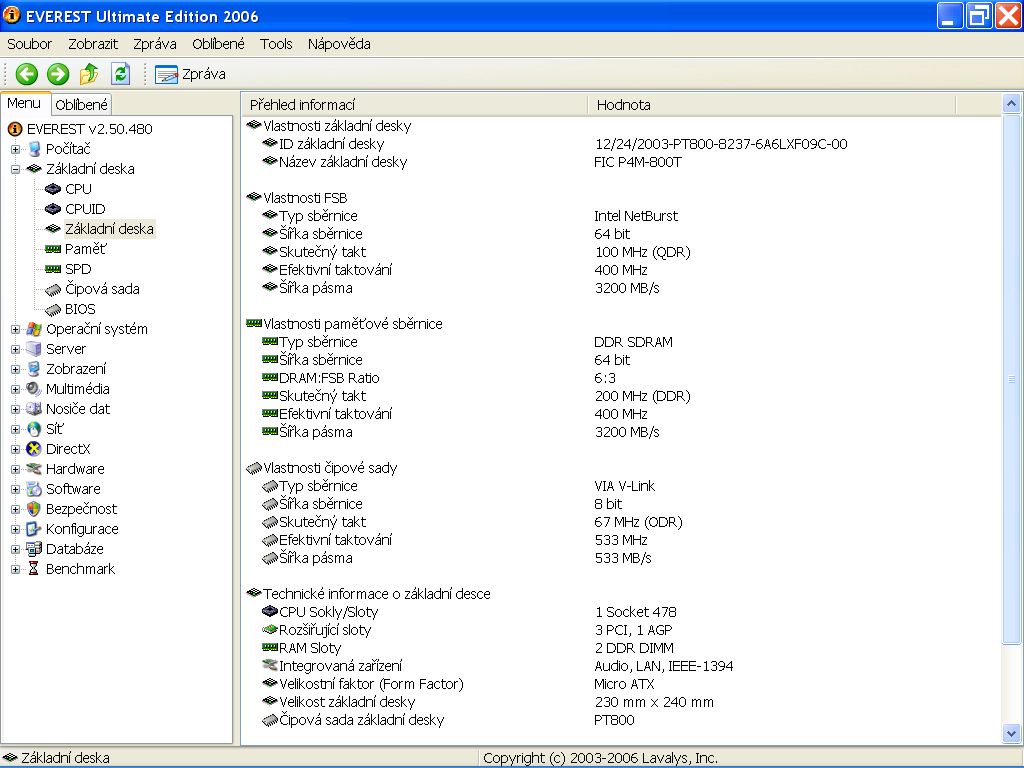
Task: Click the green Back arrow toolbar icon
Action: tap(26, 73)
